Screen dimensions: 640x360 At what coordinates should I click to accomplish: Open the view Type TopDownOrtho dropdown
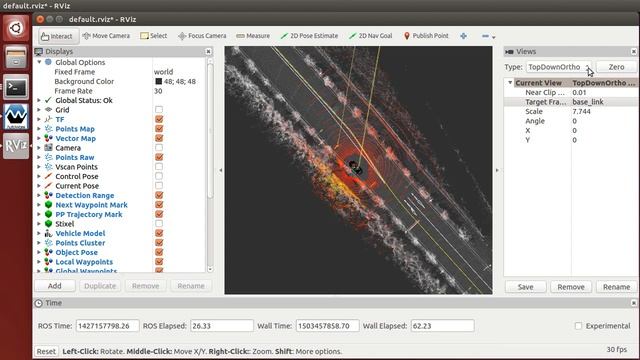click(558, 67)
